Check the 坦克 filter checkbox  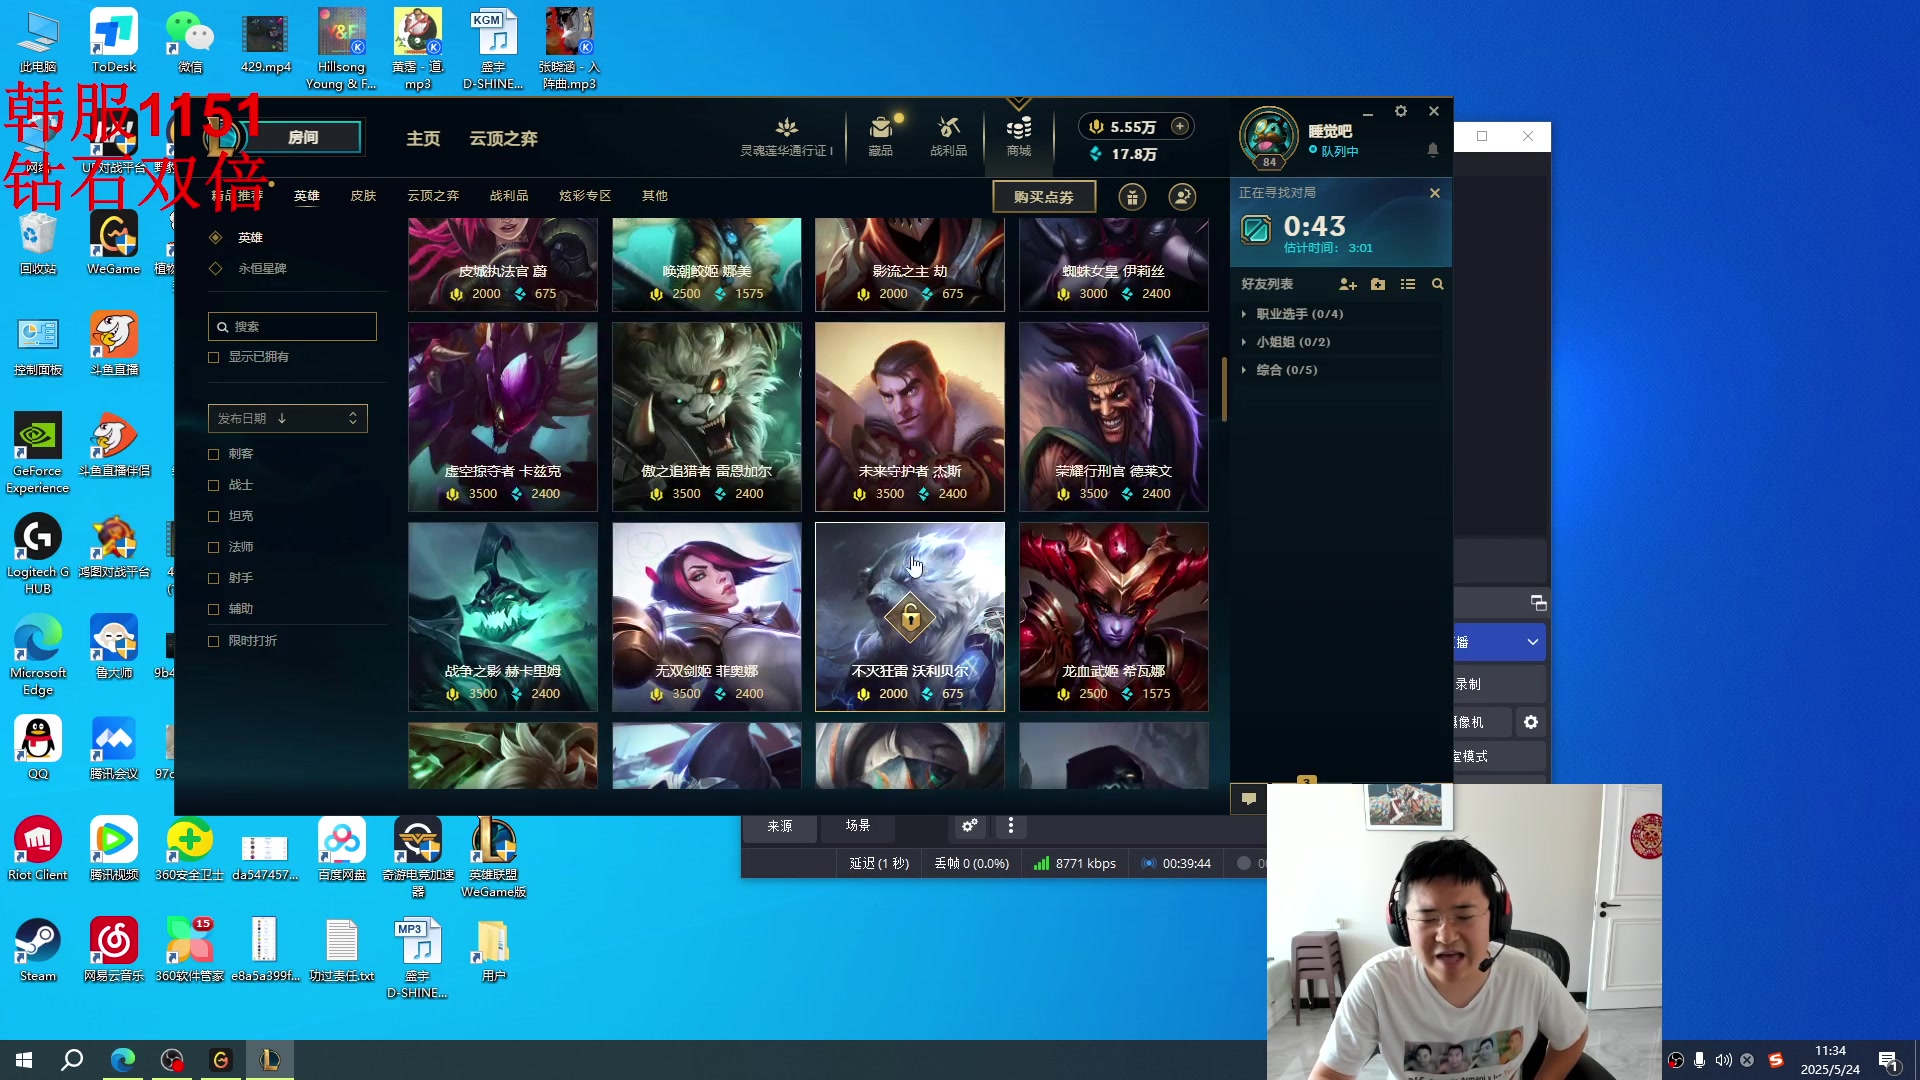coord(213,516)
